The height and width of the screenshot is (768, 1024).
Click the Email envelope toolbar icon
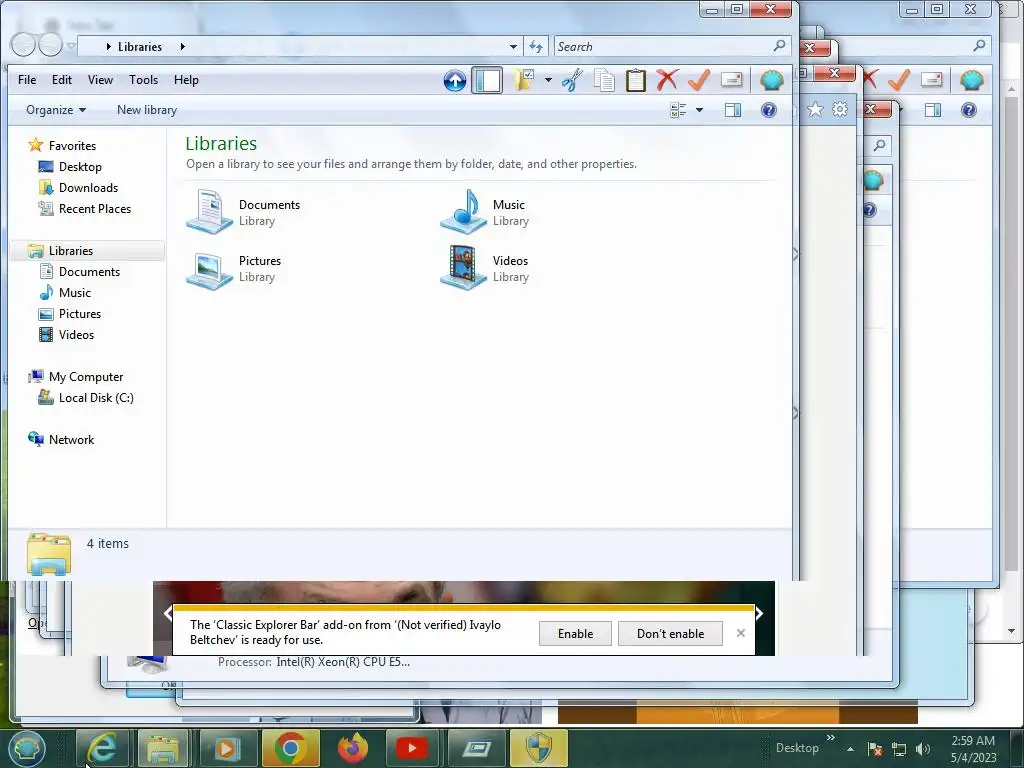(x=731, y=80)
